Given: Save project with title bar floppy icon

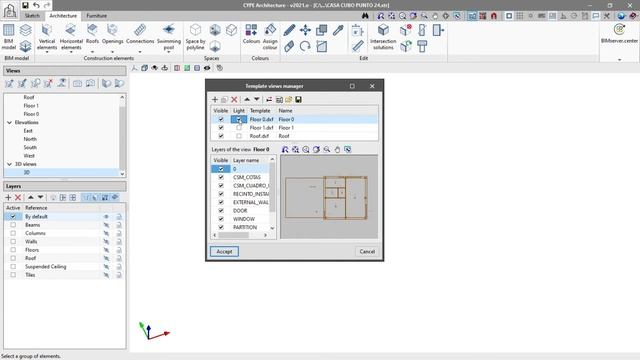Looking at the screenshot, I should click(x=25, y=5).
